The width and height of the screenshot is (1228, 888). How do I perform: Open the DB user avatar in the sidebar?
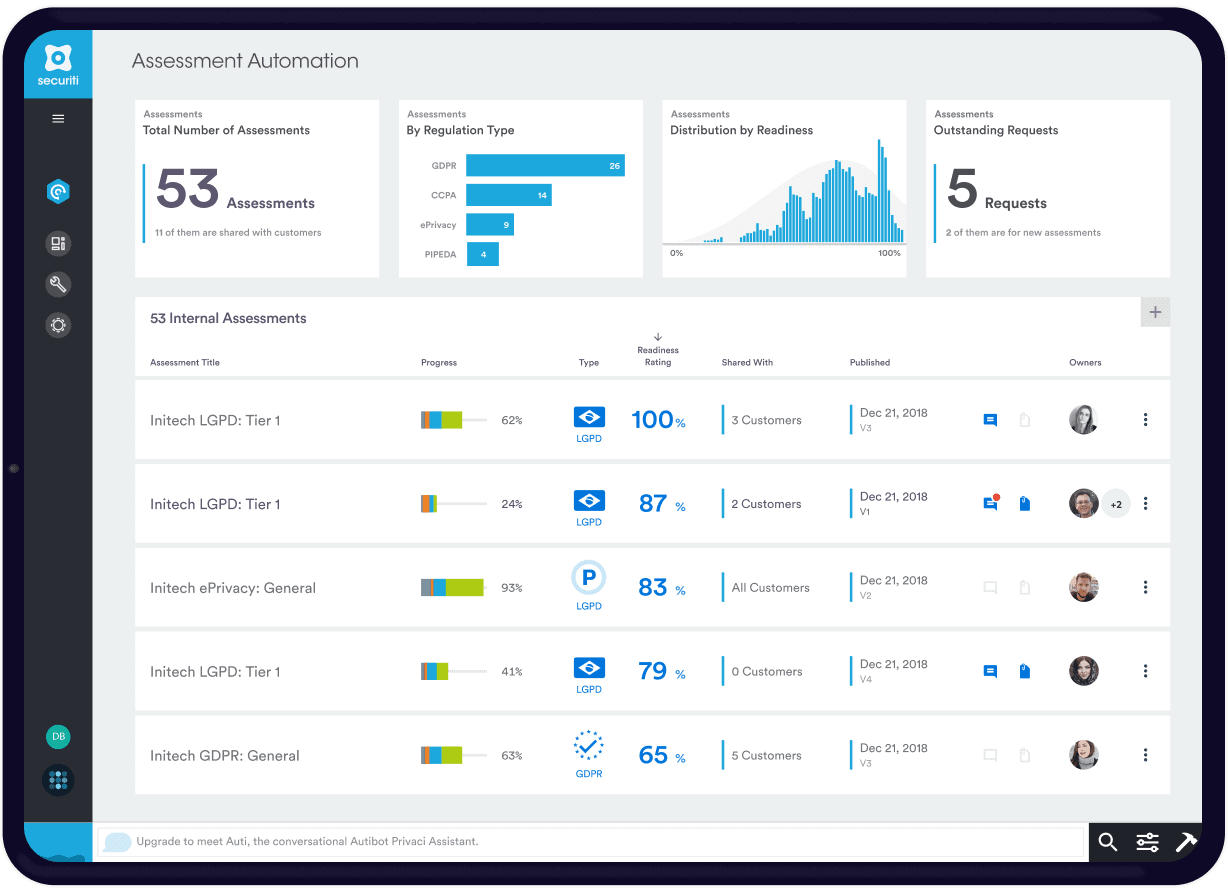57,736
